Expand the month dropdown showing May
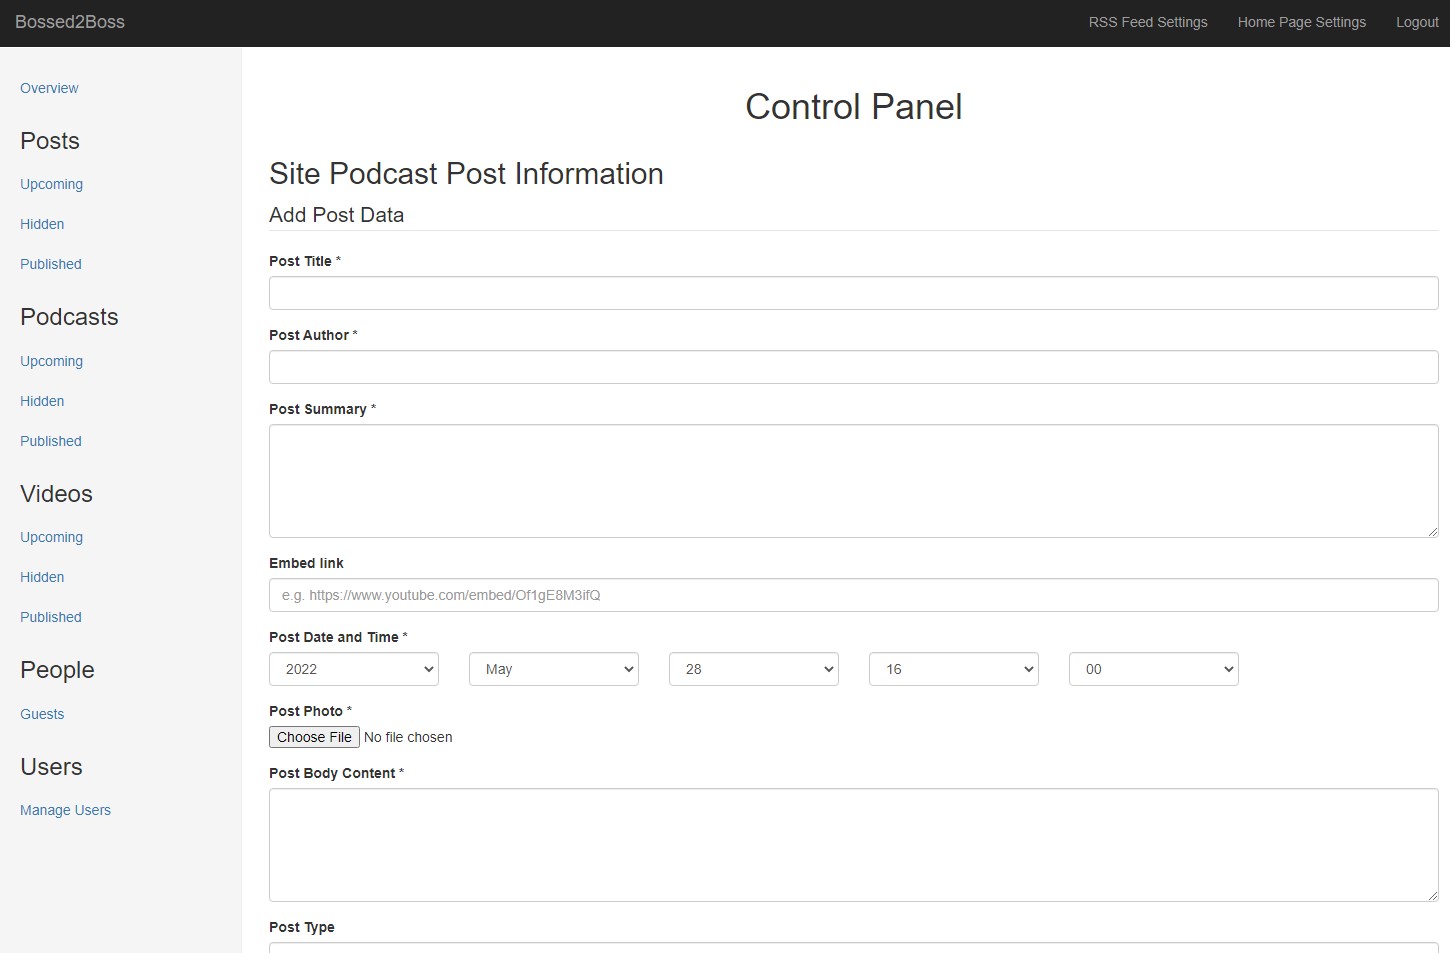The width and height of the screenshot is (1450, 953). [x=553, y=669]
